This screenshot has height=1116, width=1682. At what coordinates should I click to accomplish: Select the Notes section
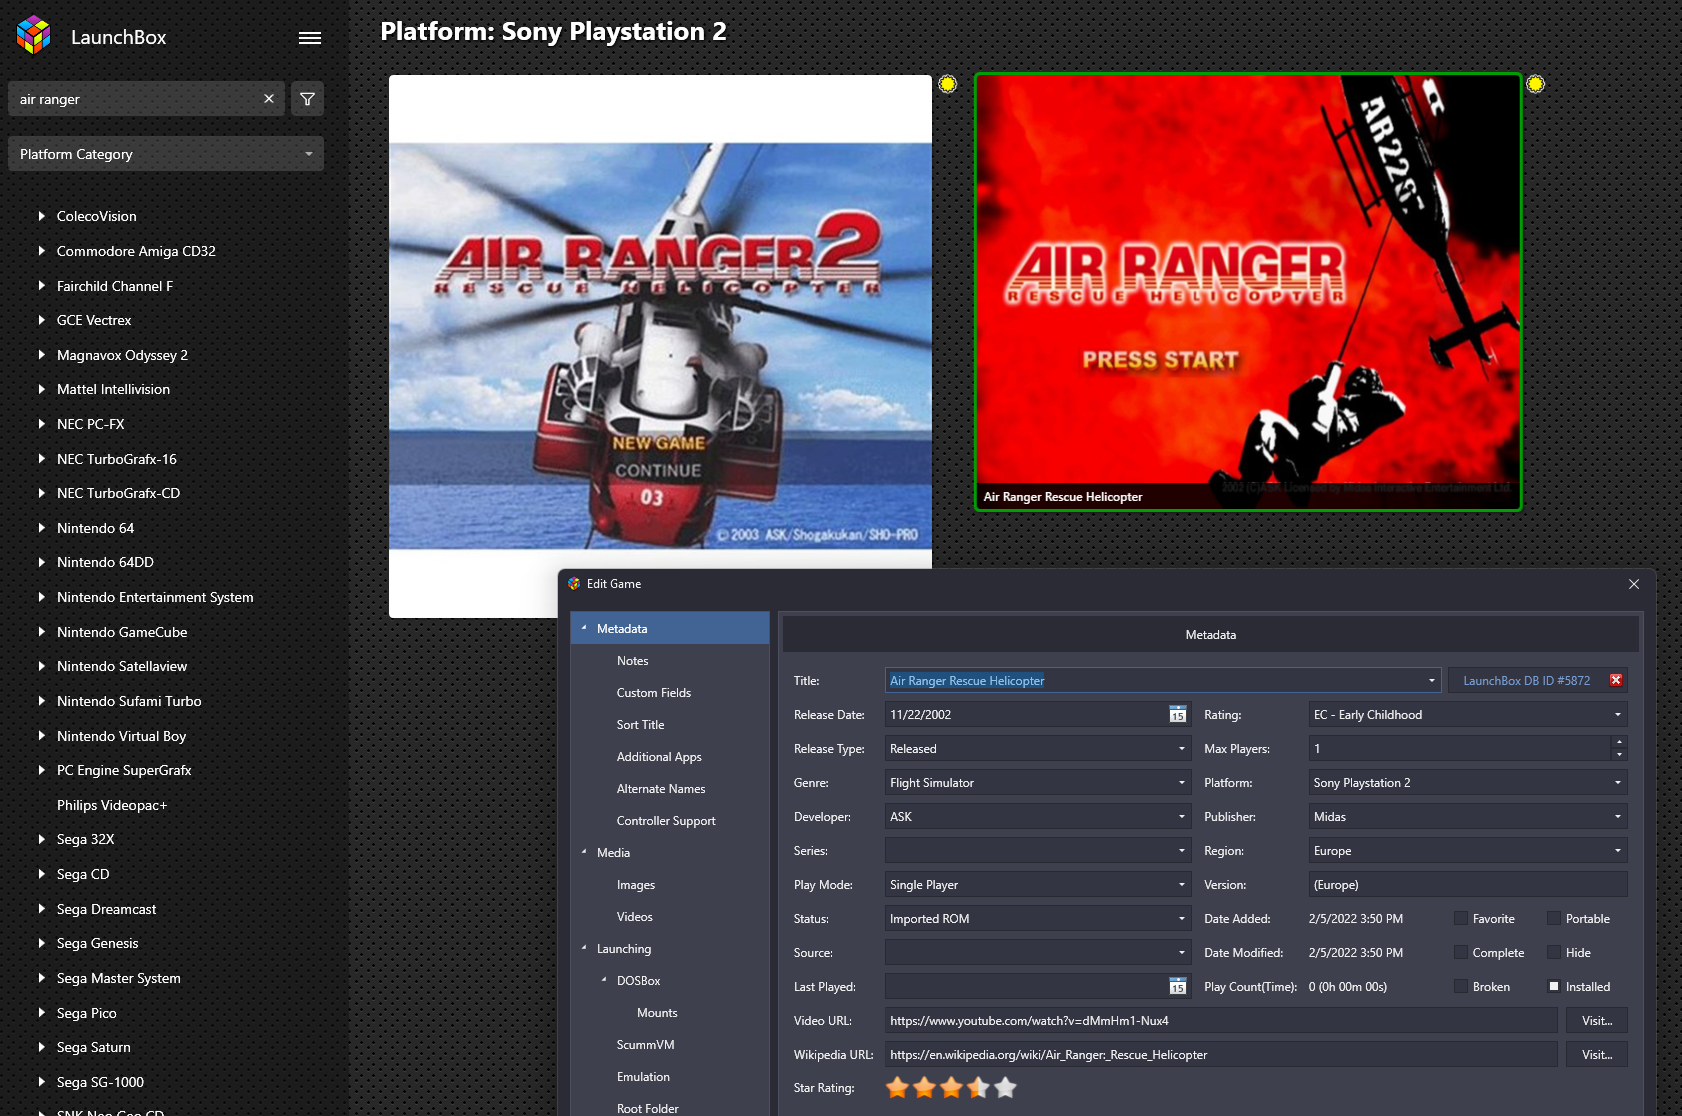point(633,661)
